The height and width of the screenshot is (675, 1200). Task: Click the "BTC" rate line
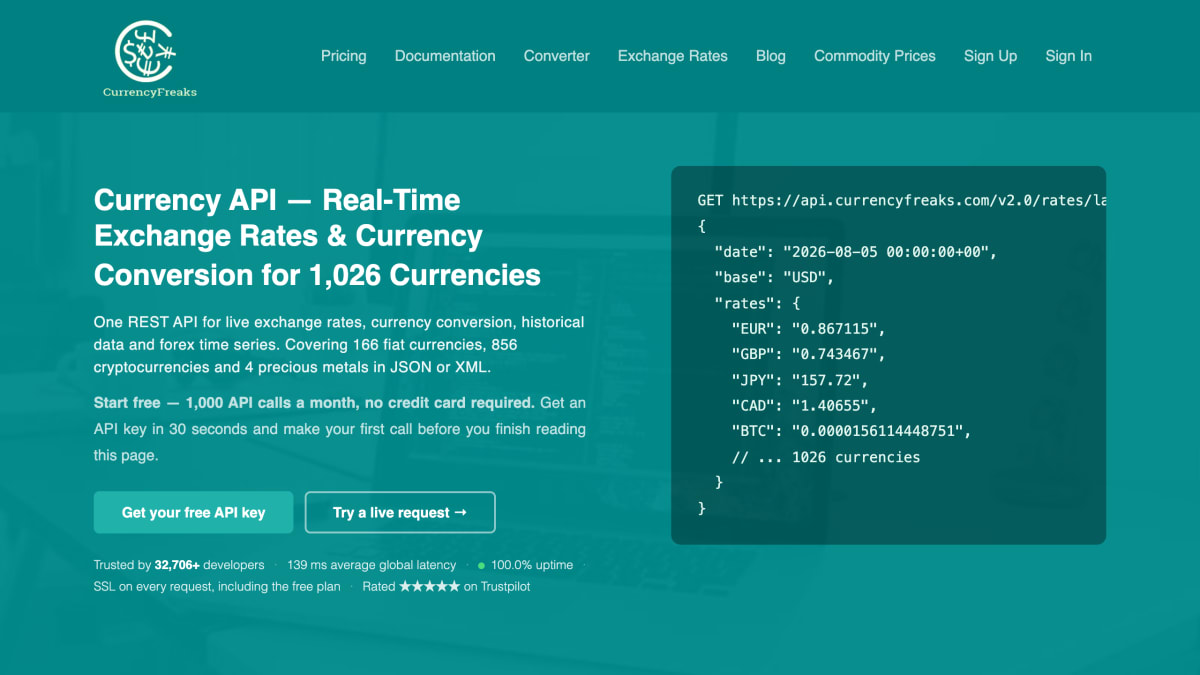tap(851, 431)
